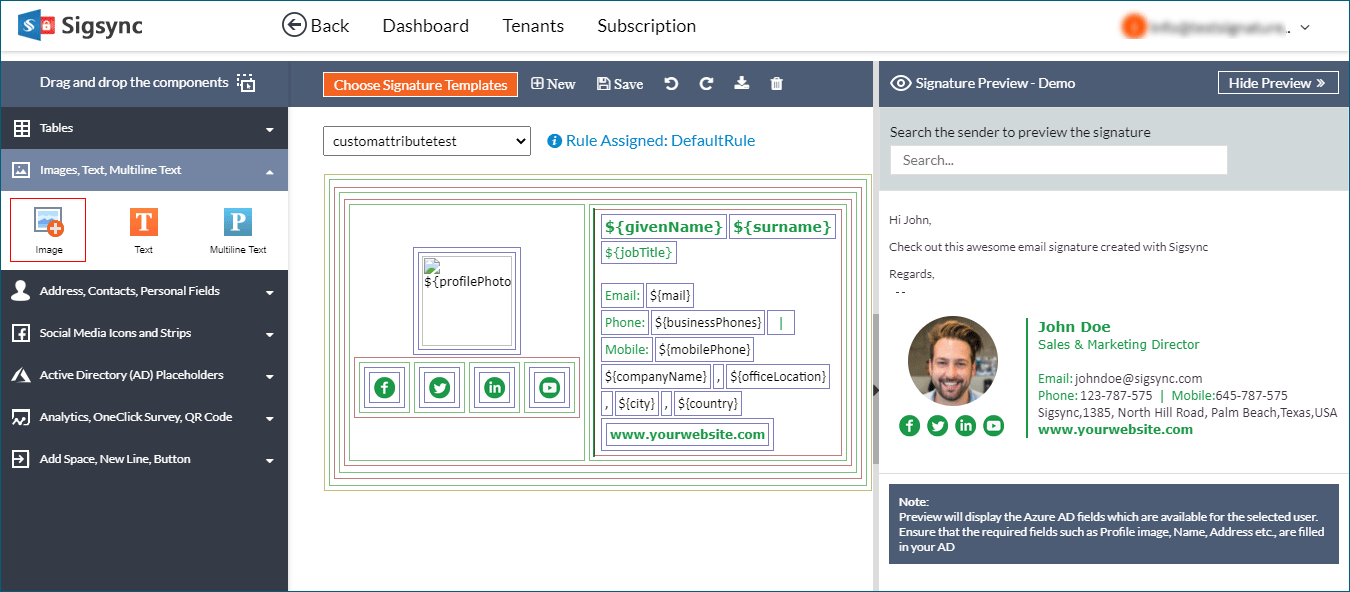
Task: Select the ${city} placeholder
Action: click(636, 403)
